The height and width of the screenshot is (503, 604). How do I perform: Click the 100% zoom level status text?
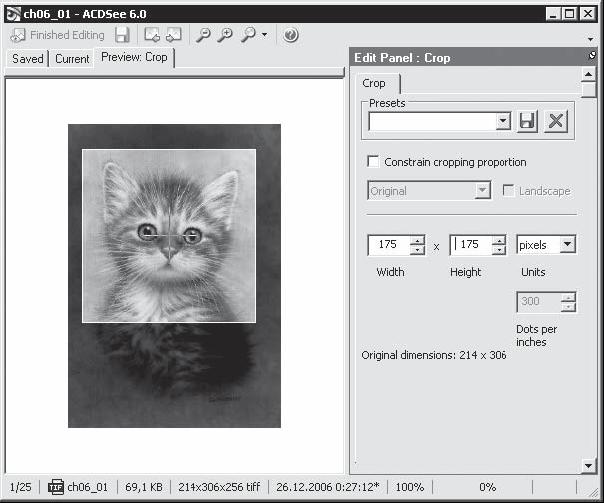[x=409, y=487]
